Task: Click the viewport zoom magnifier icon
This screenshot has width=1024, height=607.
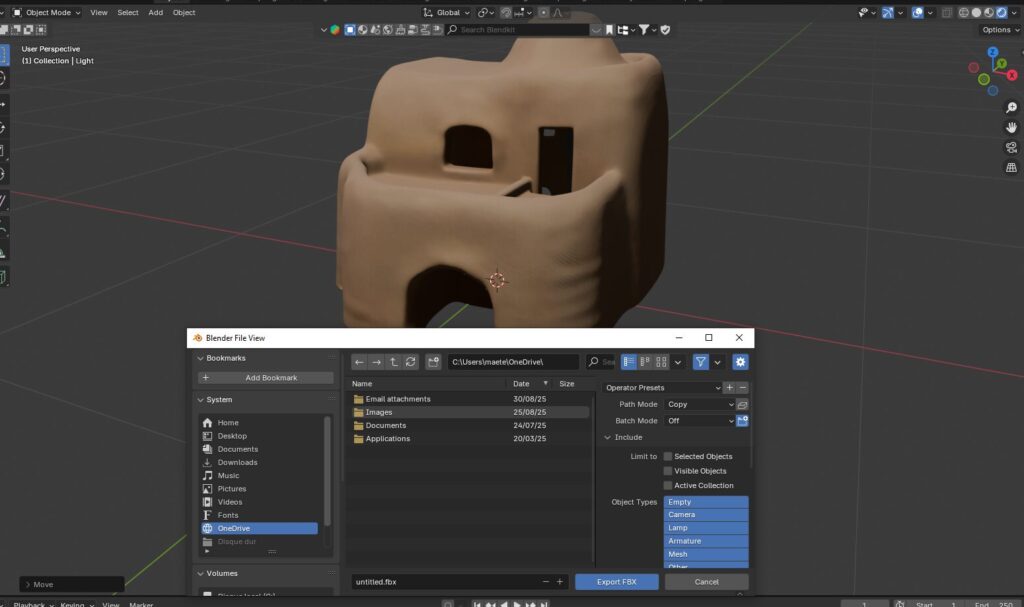Action: [1011, 108]
